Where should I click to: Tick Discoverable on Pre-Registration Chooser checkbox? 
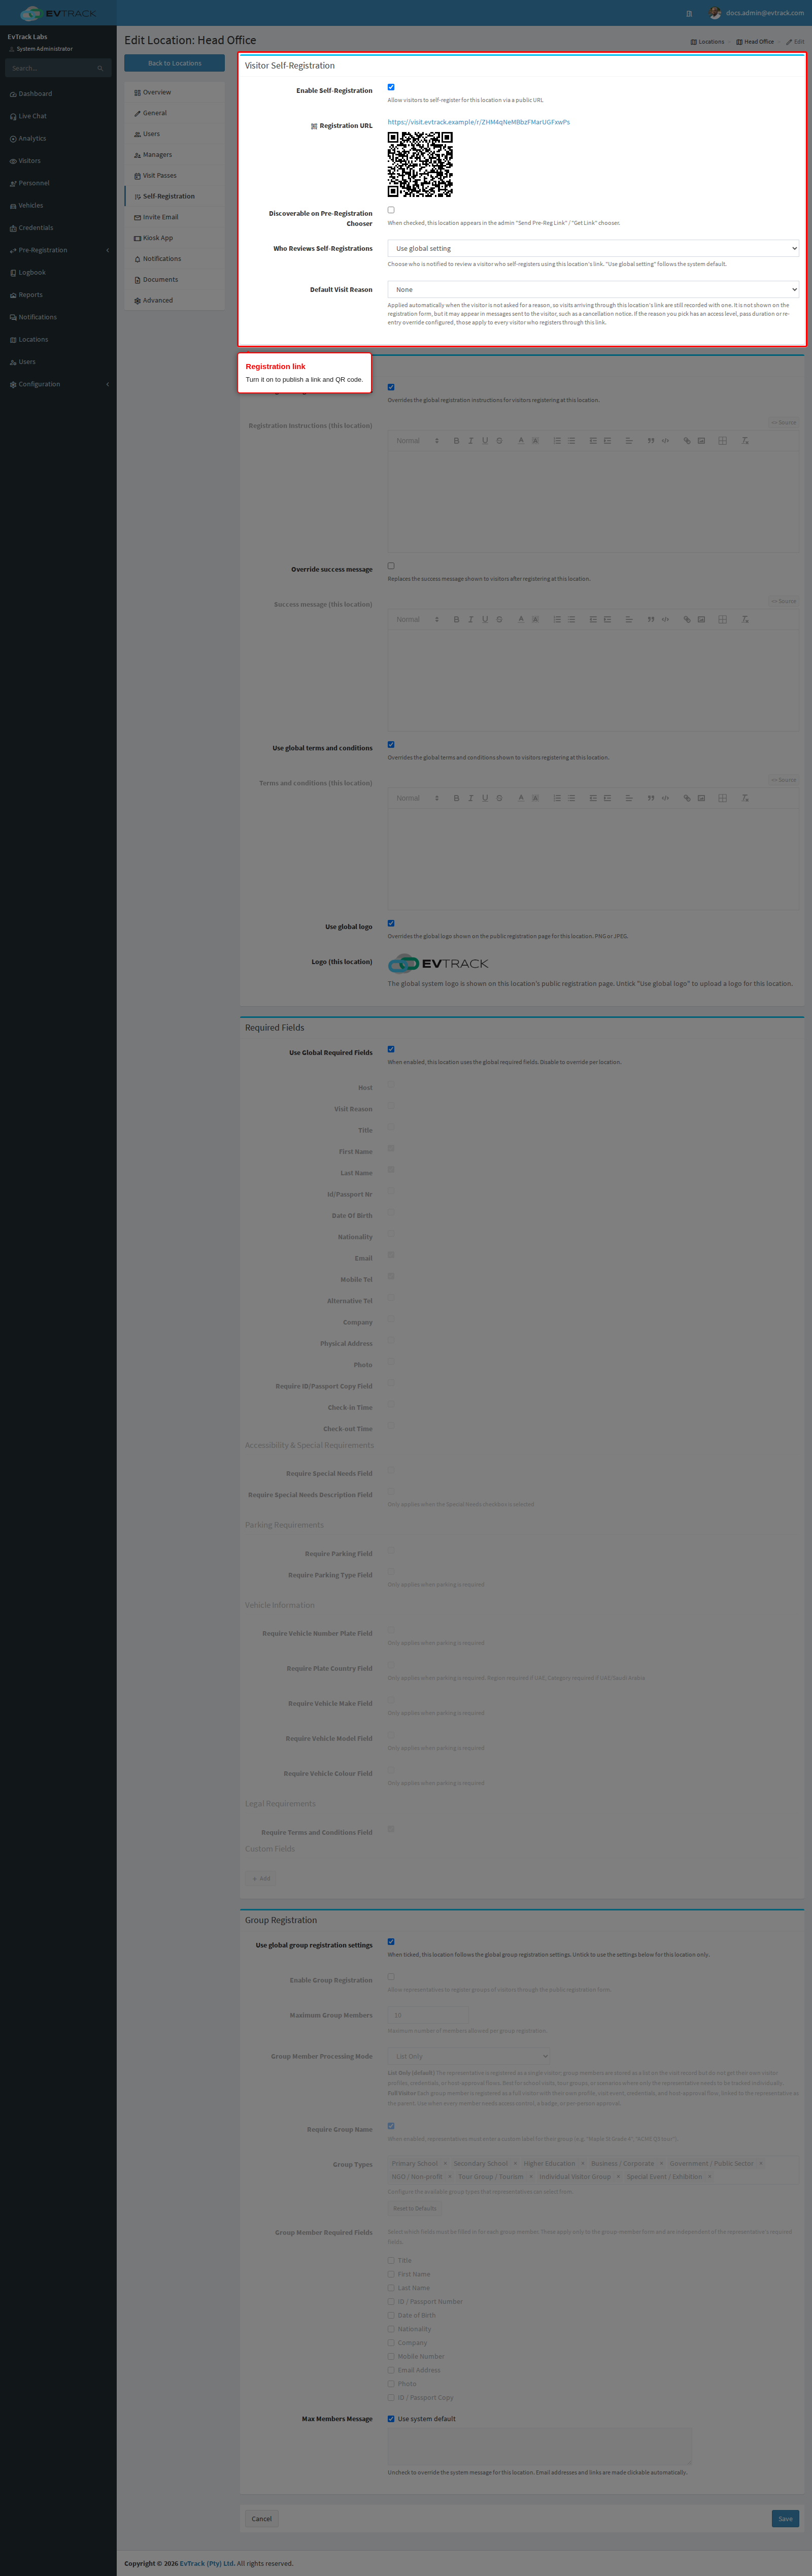(x=391, y=210)
